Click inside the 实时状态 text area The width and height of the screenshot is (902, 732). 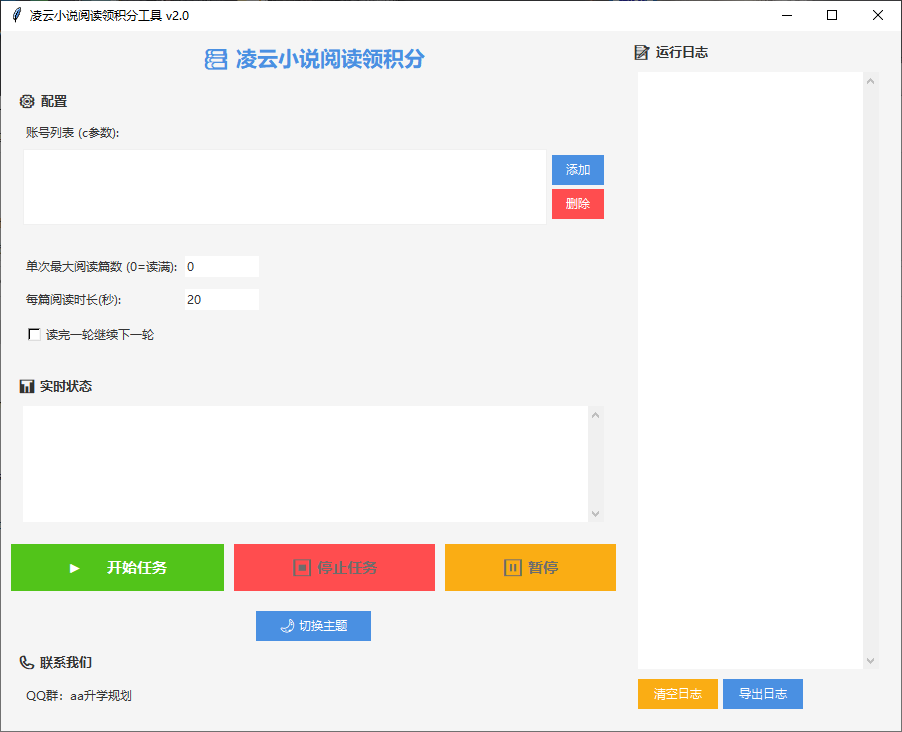[305, 464]
